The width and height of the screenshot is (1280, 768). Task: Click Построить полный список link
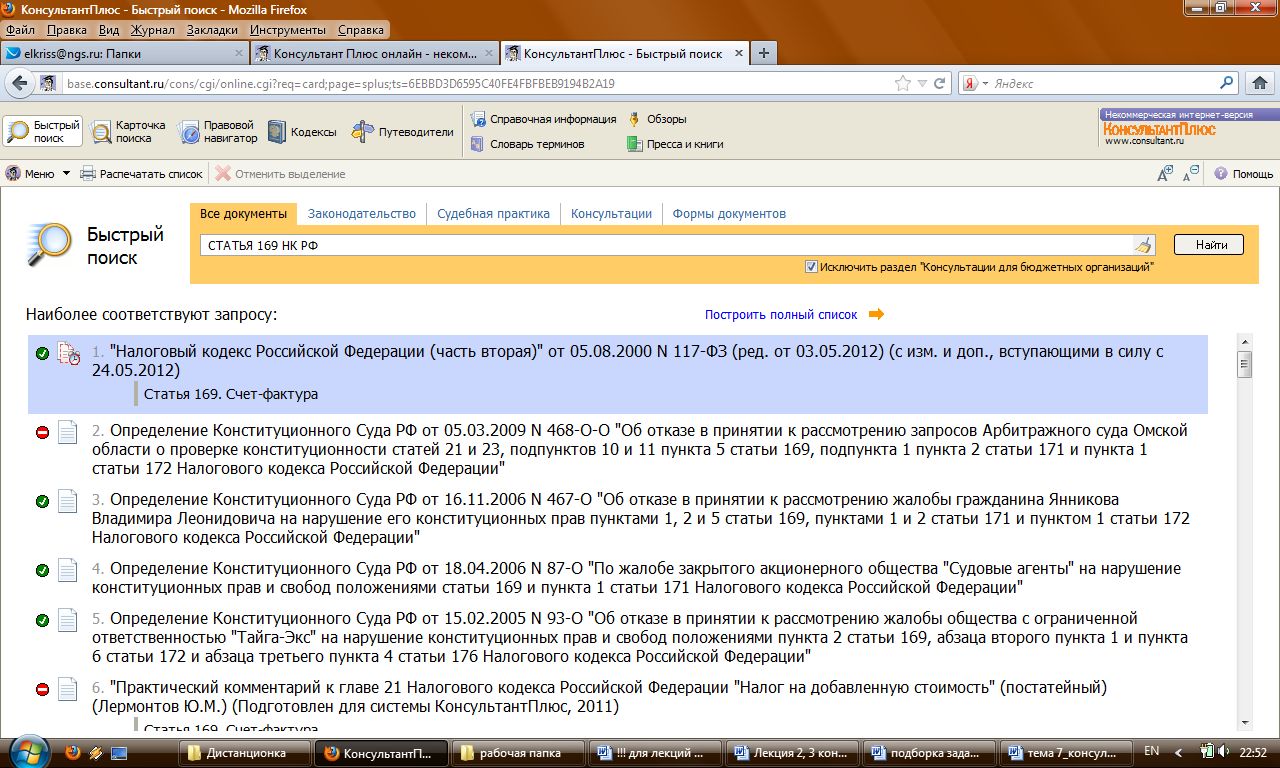point(781,314)
